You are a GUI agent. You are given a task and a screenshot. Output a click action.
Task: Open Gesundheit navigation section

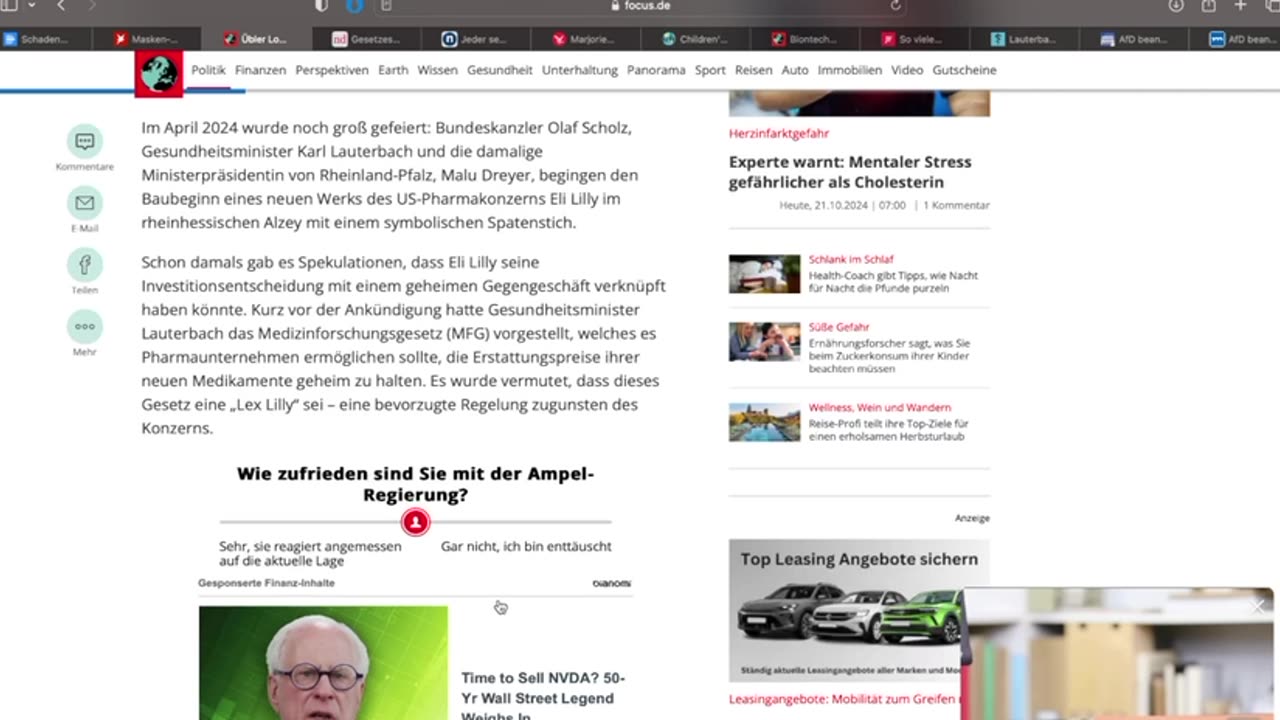(500, 70)
